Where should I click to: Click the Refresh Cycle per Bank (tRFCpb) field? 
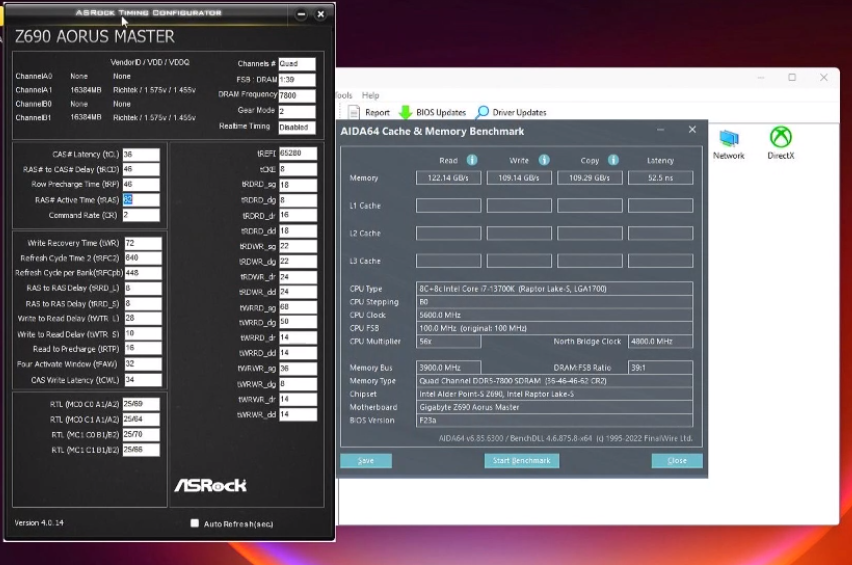tap(143, 273)
